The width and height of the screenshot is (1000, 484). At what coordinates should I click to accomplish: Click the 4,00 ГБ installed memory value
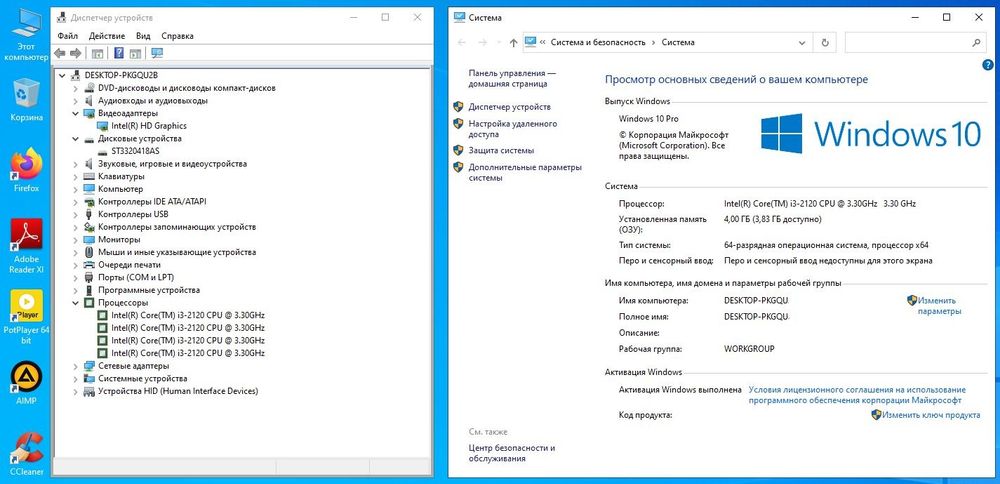pyautogui.click(x=773, y=219)
